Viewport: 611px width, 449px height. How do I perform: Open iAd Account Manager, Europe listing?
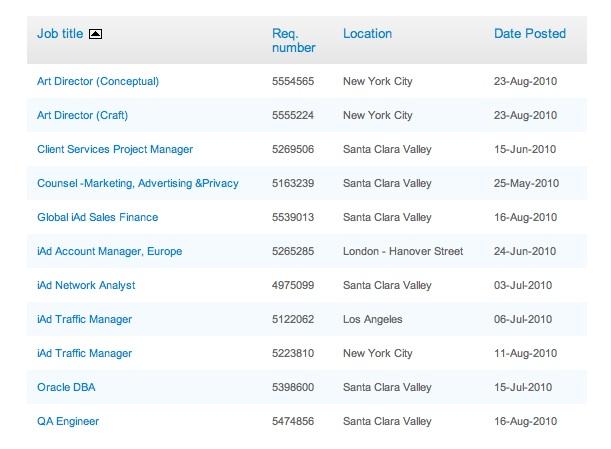(109, 251)
